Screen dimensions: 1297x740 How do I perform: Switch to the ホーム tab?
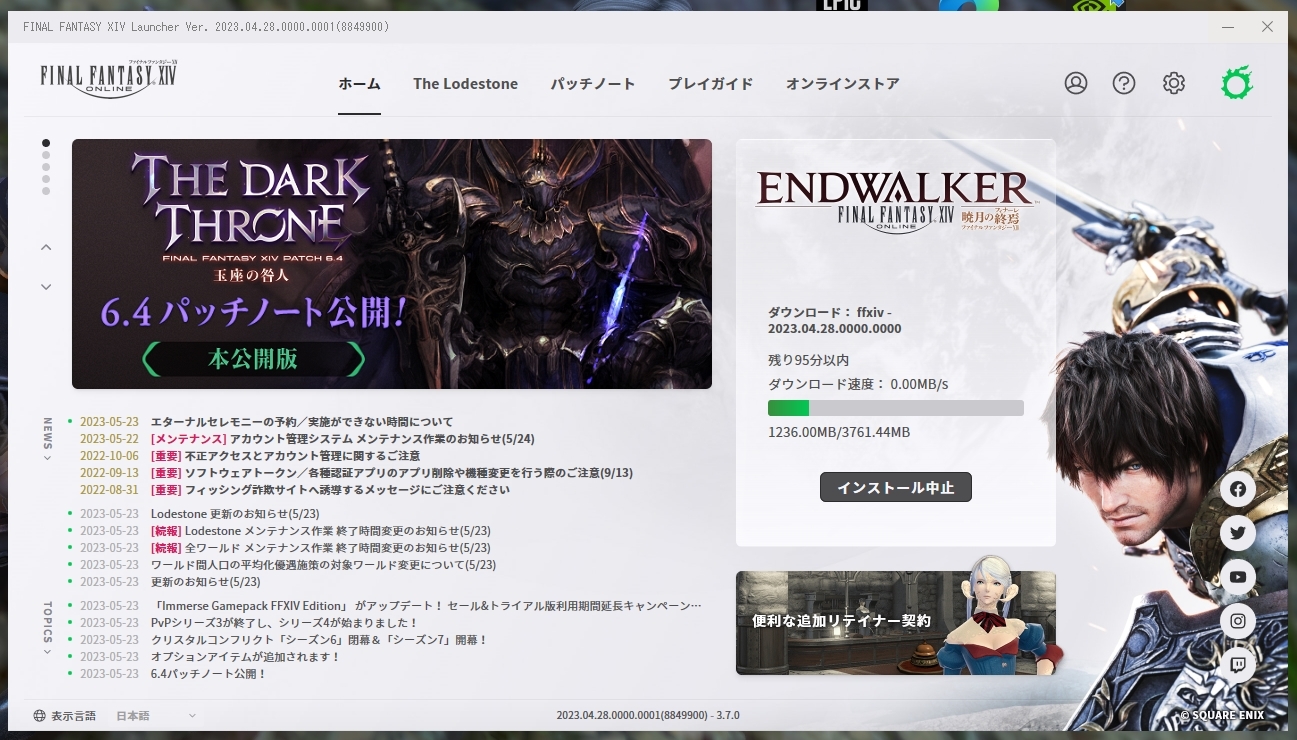click(359, 84)
